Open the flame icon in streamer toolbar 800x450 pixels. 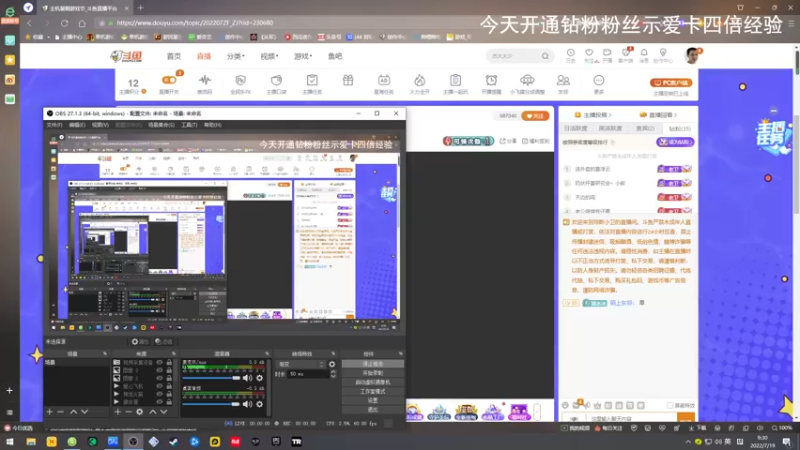click(x=419, y=80)
